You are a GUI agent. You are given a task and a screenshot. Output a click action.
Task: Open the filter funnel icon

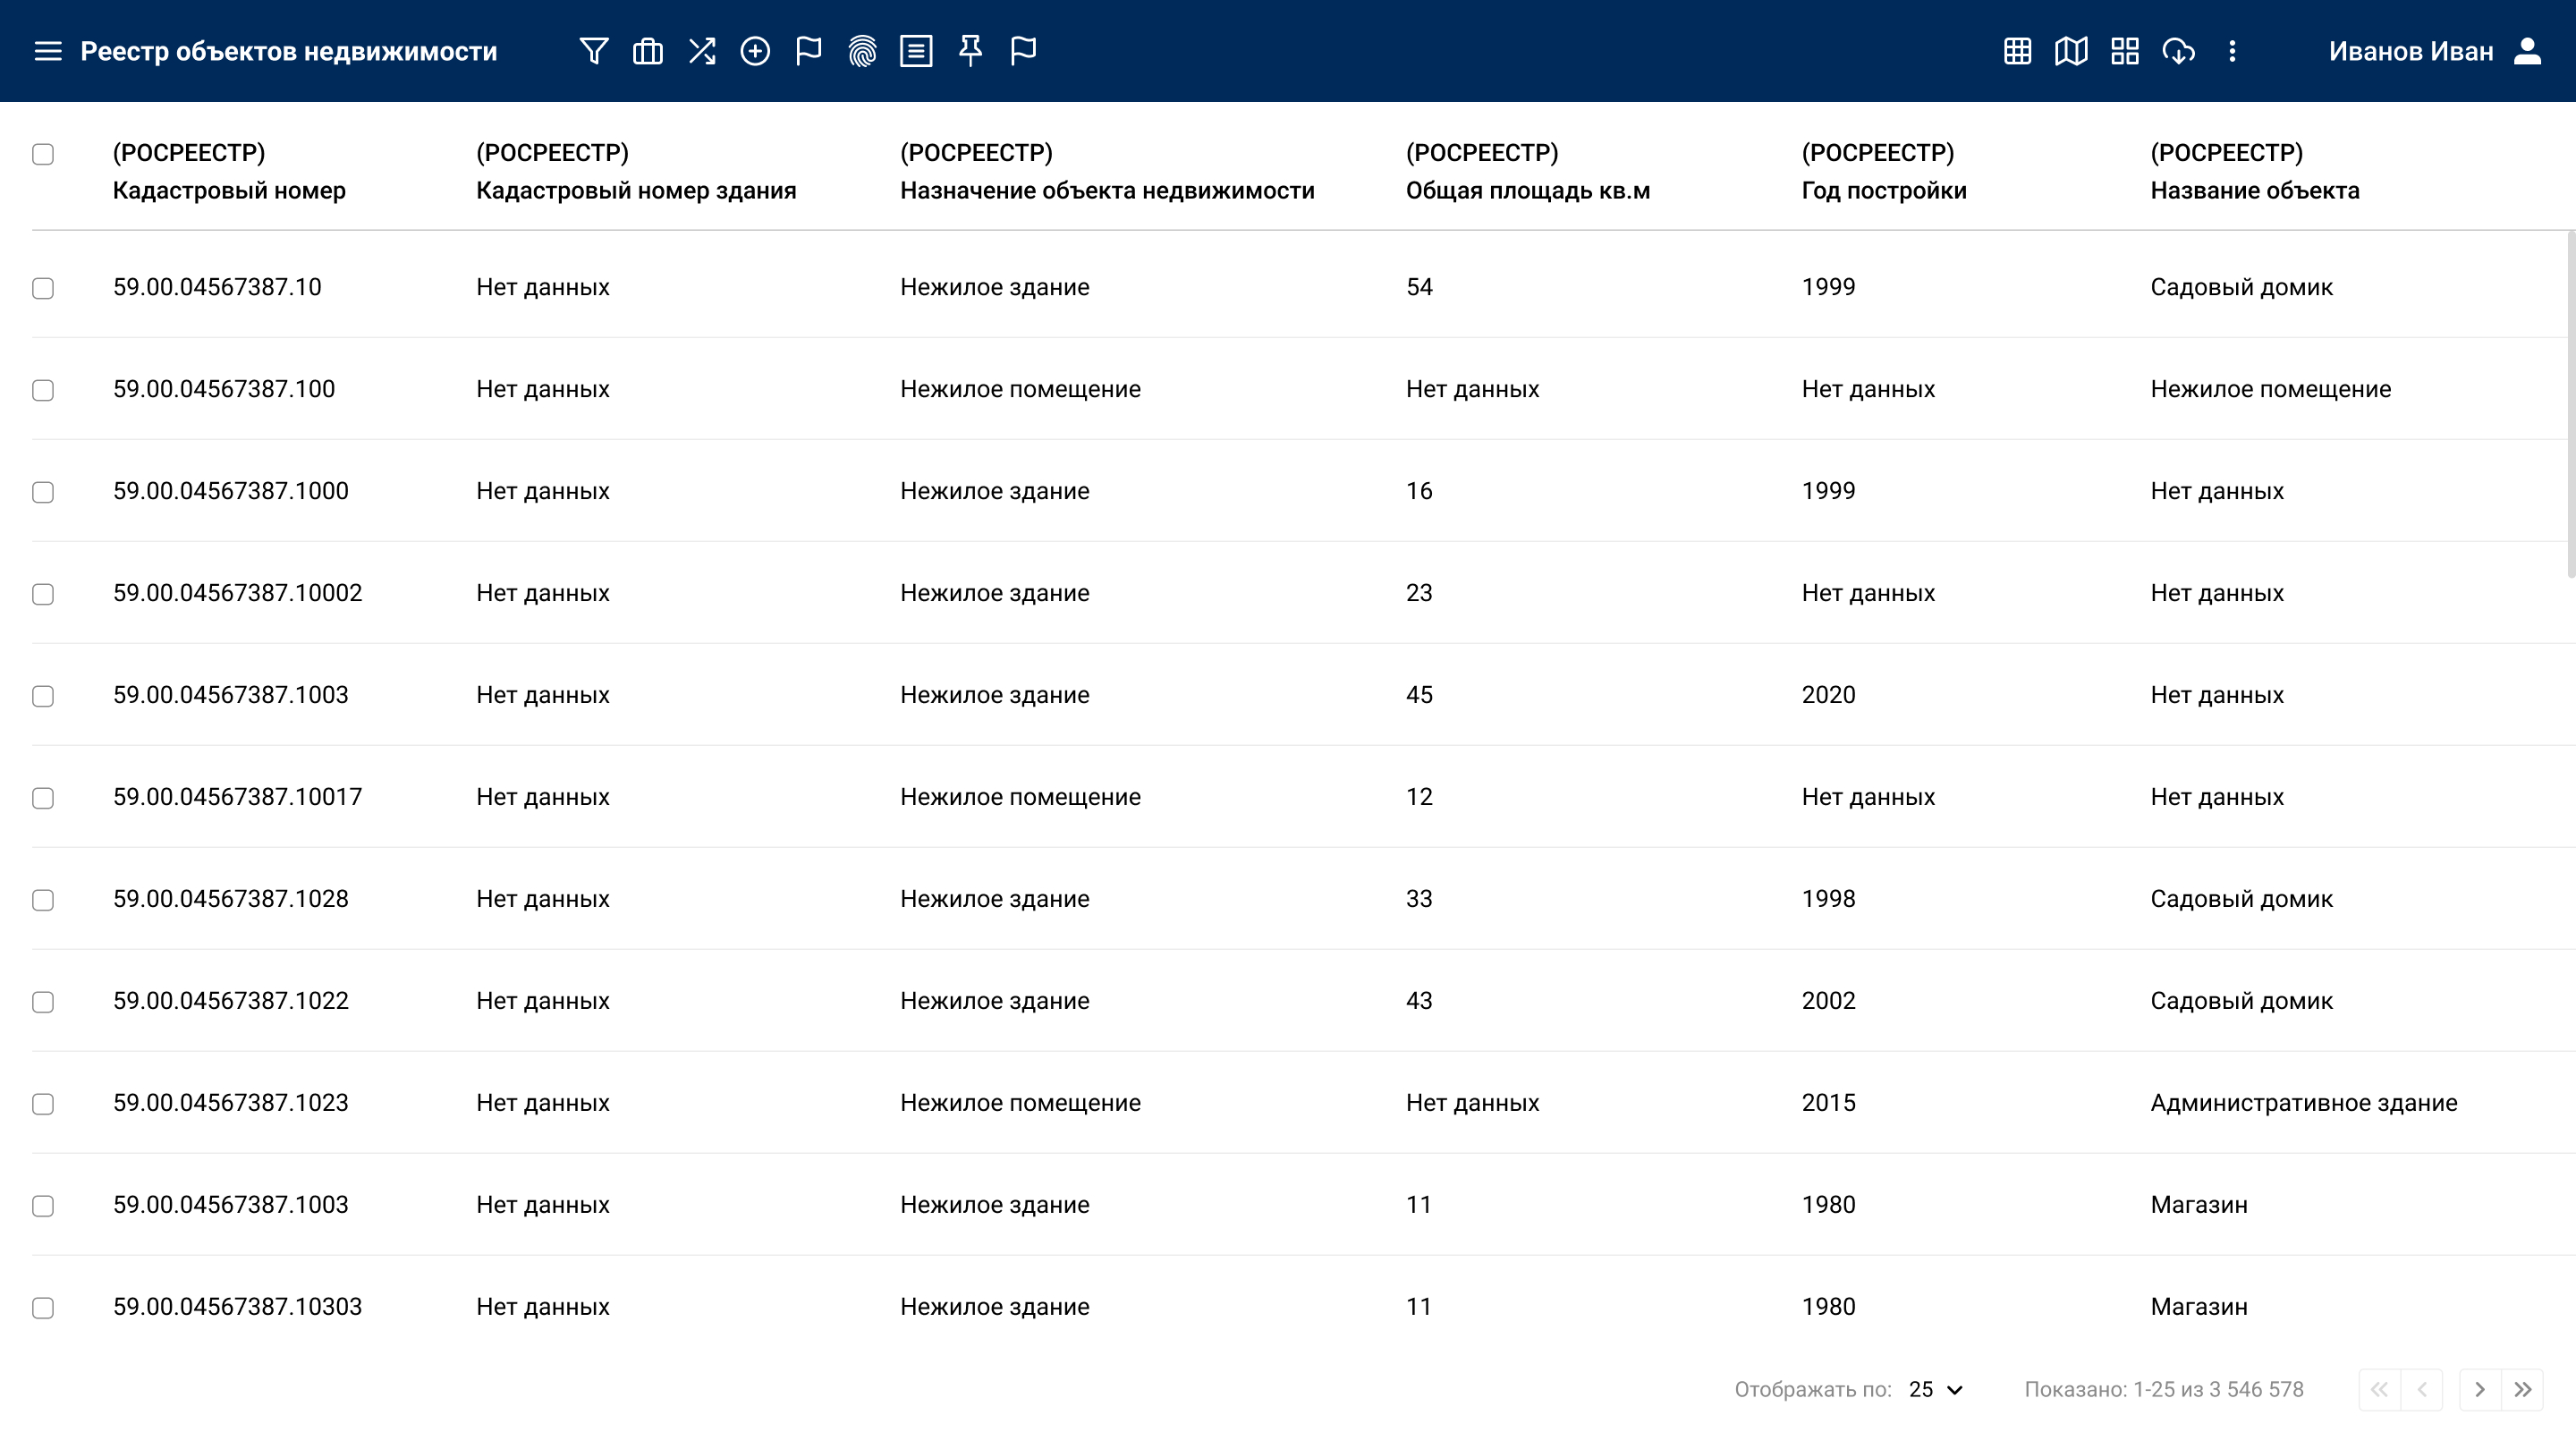point(594,51)
